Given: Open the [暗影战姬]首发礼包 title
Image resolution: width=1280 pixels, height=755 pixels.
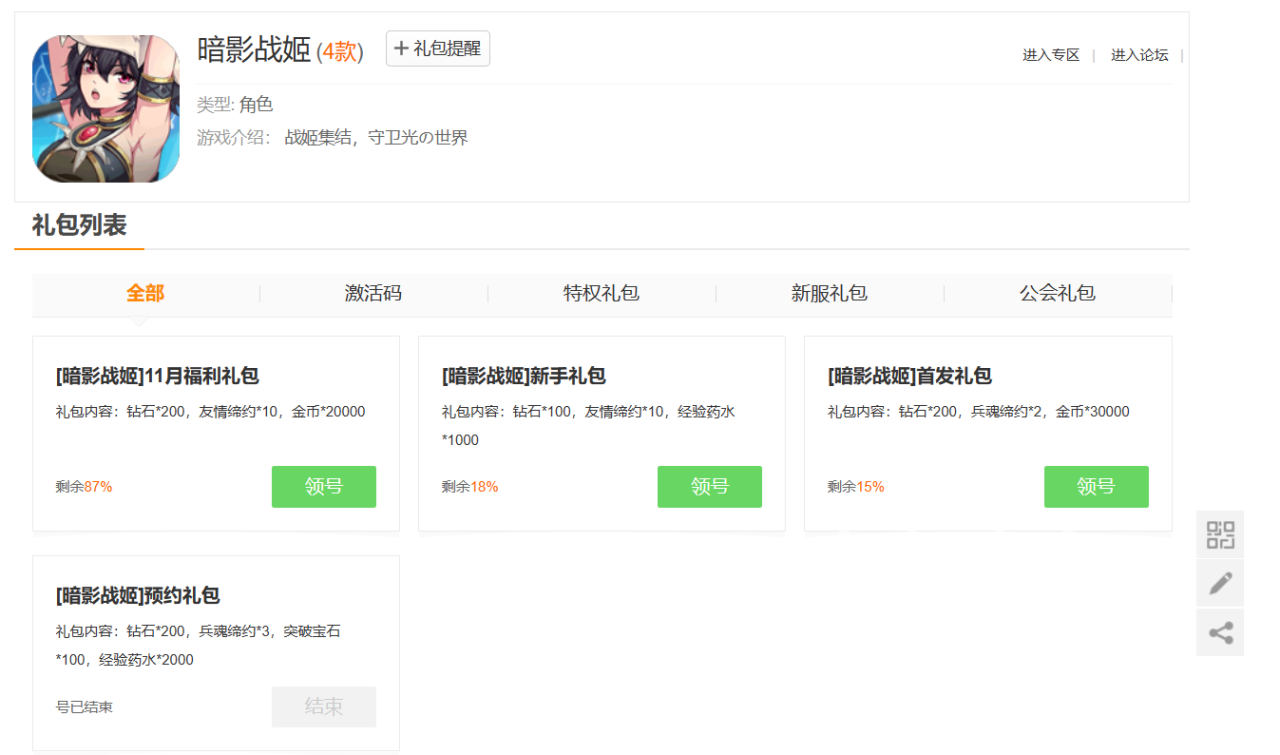Looking at the screenshot, I should tap(910, 376).
